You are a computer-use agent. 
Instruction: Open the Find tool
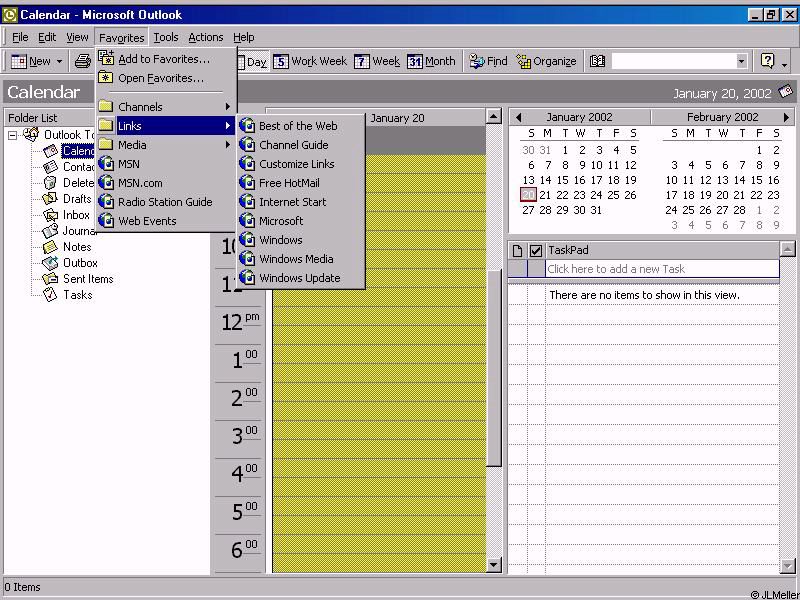tap(489, 62)
